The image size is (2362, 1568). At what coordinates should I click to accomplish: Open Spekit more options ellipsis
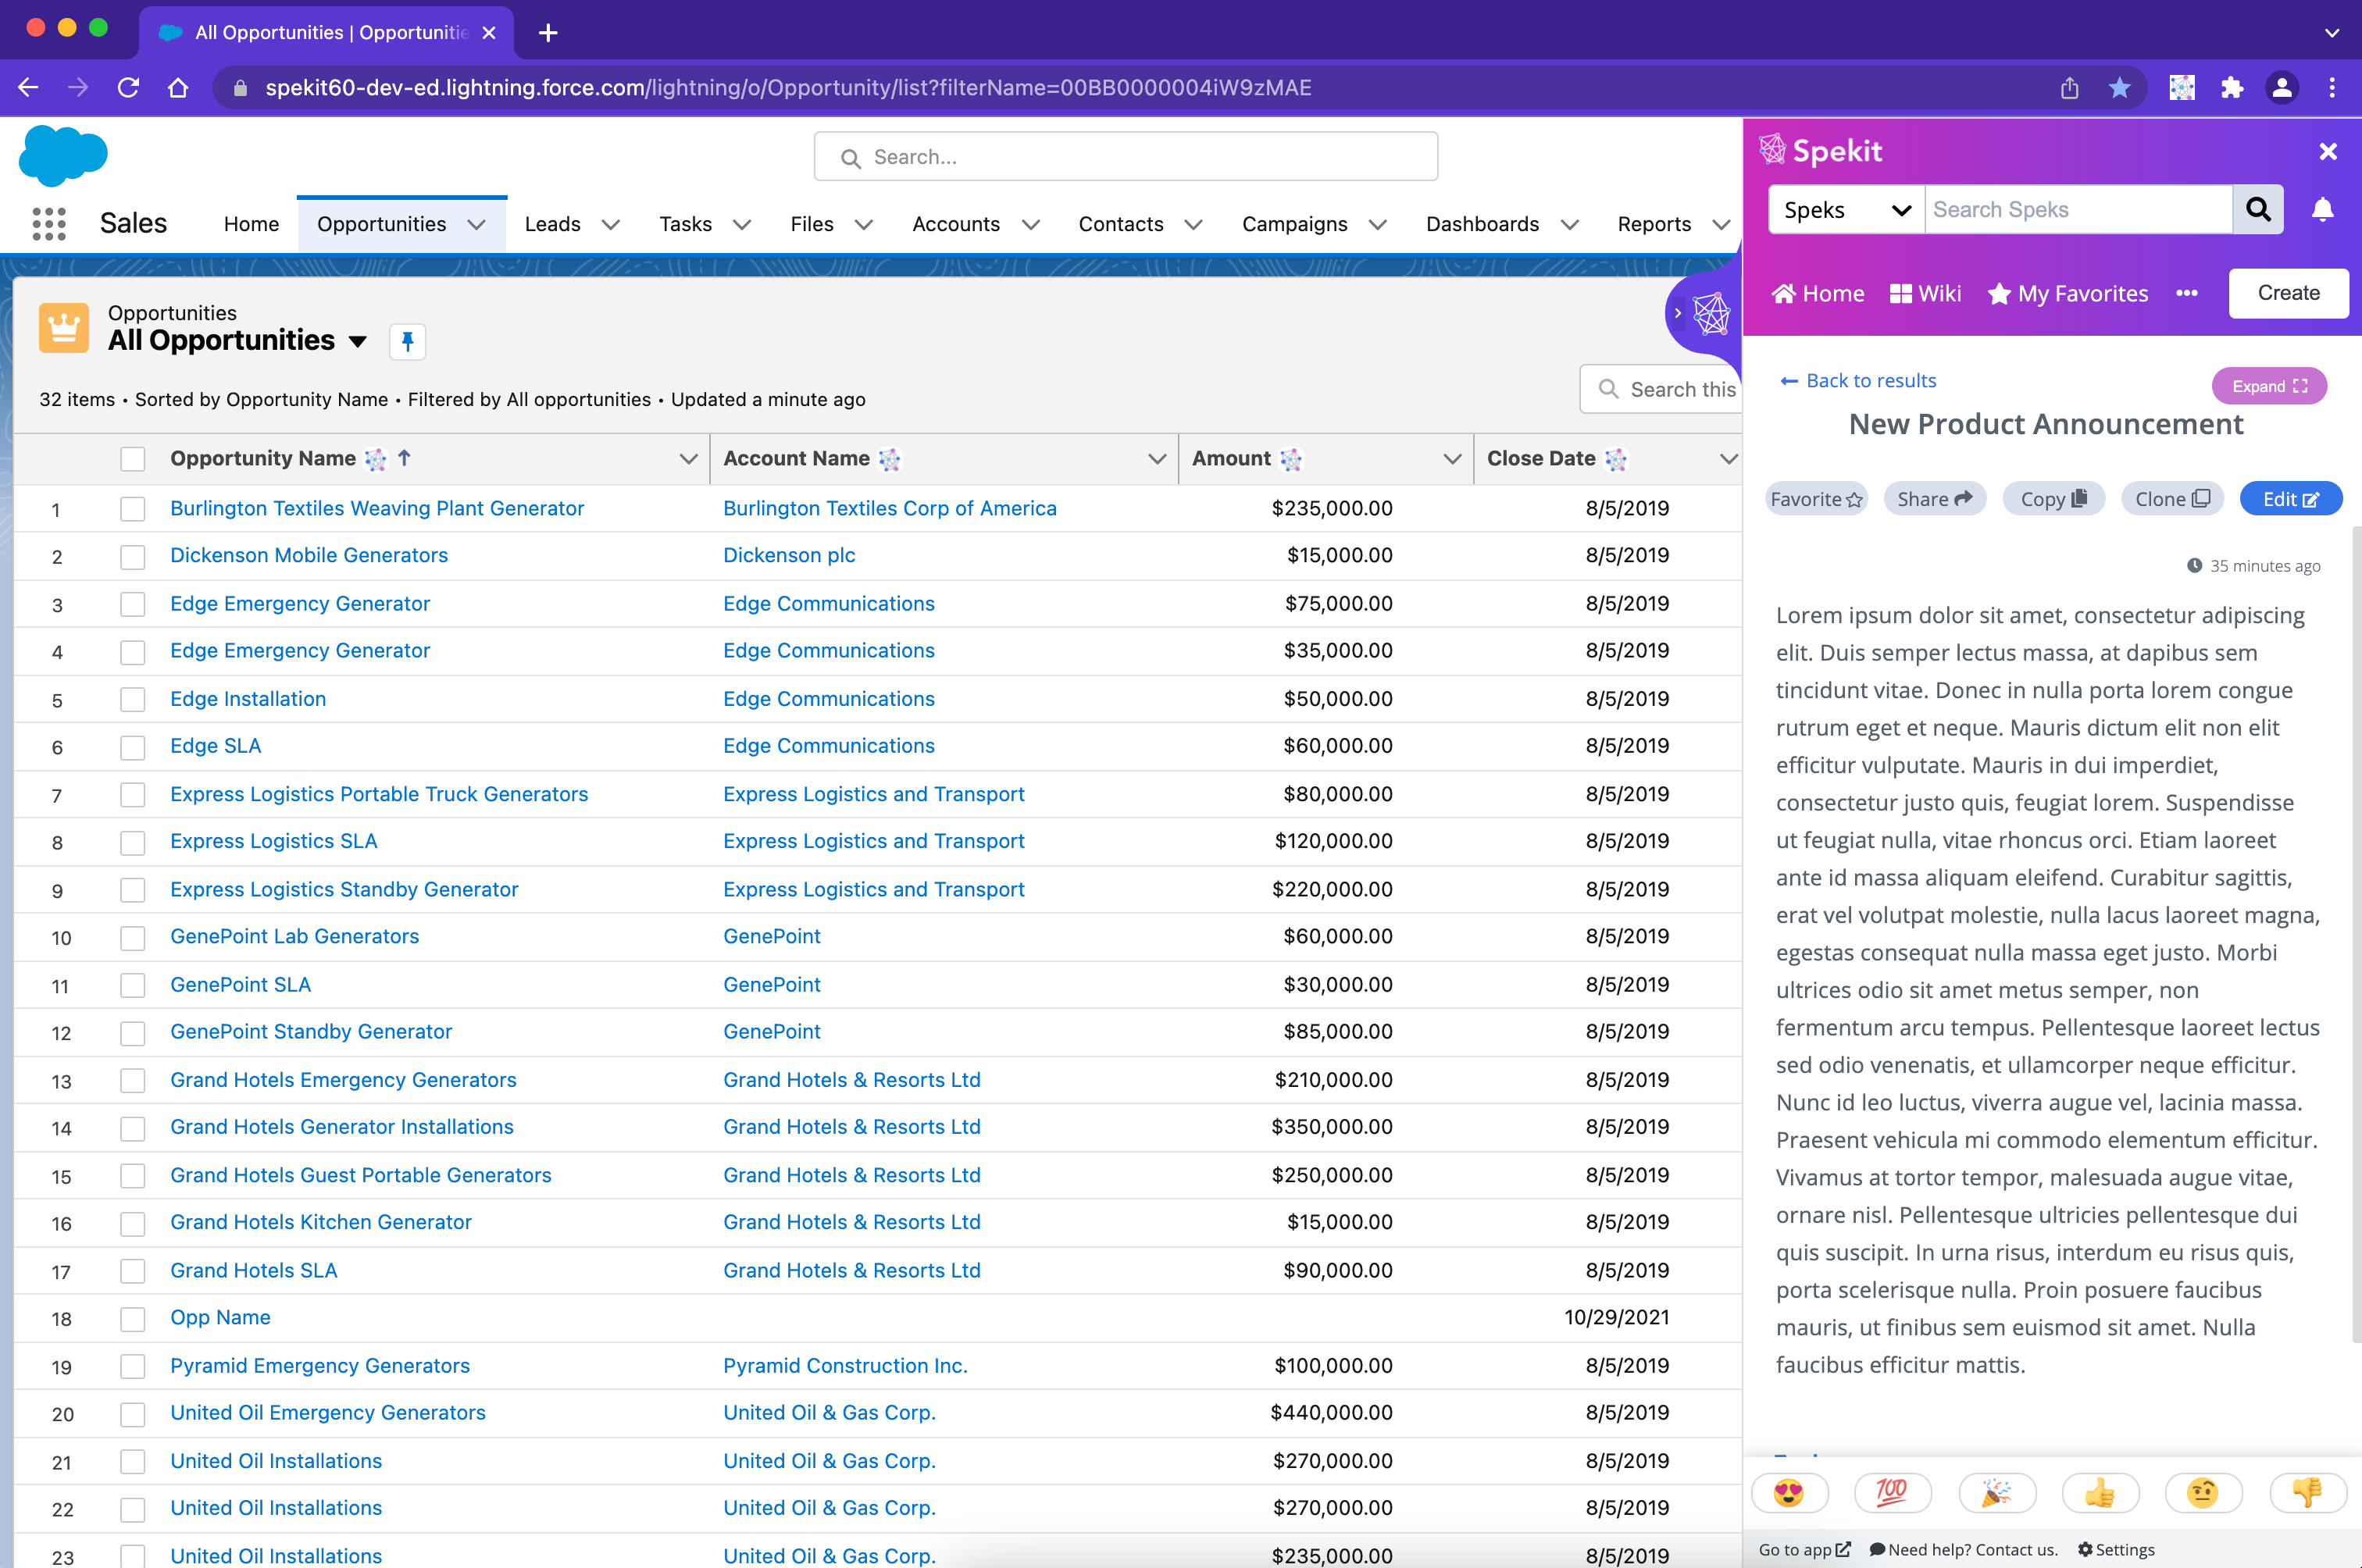tap(2187, 293)
